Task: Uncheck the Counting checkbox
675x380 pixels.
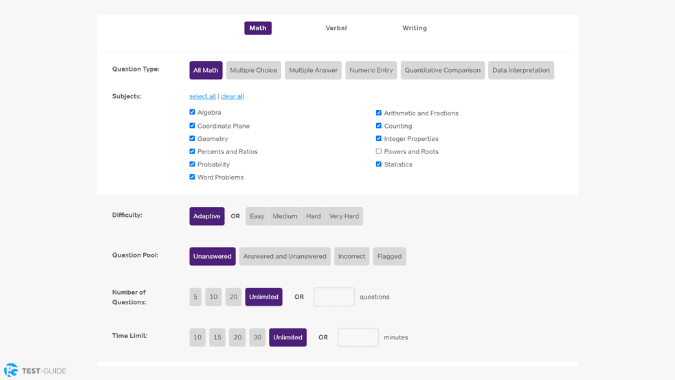Action: tap(378, 126)
